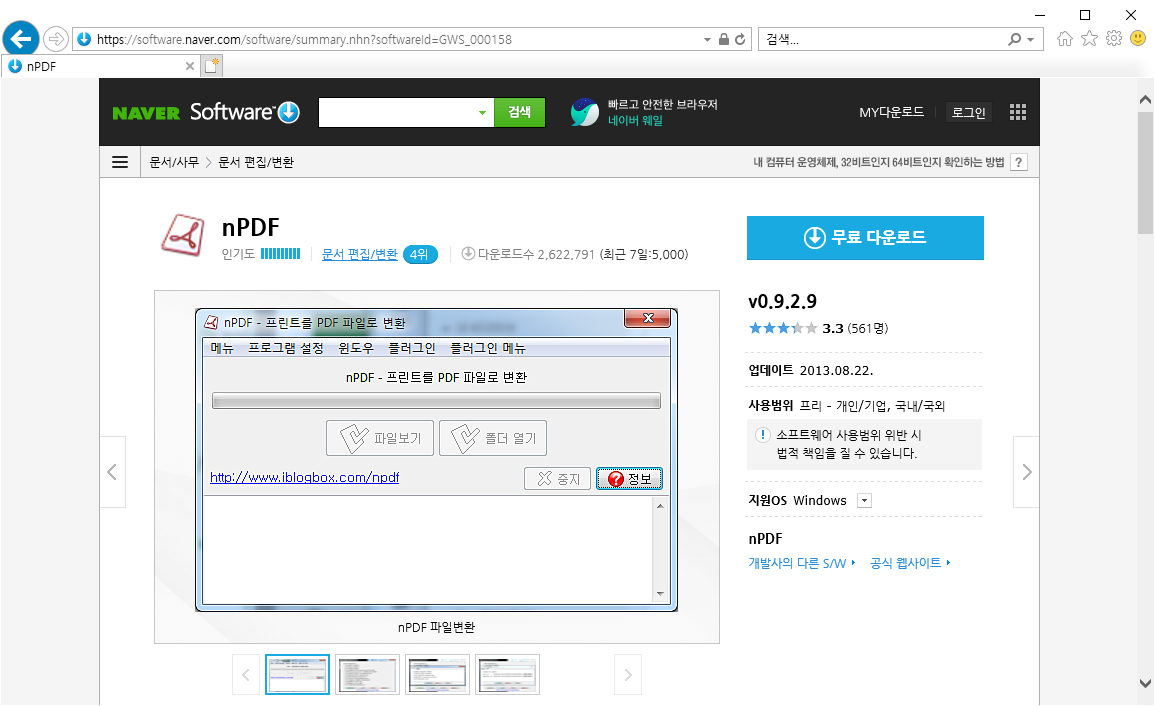1155x706 pixels.
Task: Click the magnifier icon in browser search box
Action: pos(1015,39)
